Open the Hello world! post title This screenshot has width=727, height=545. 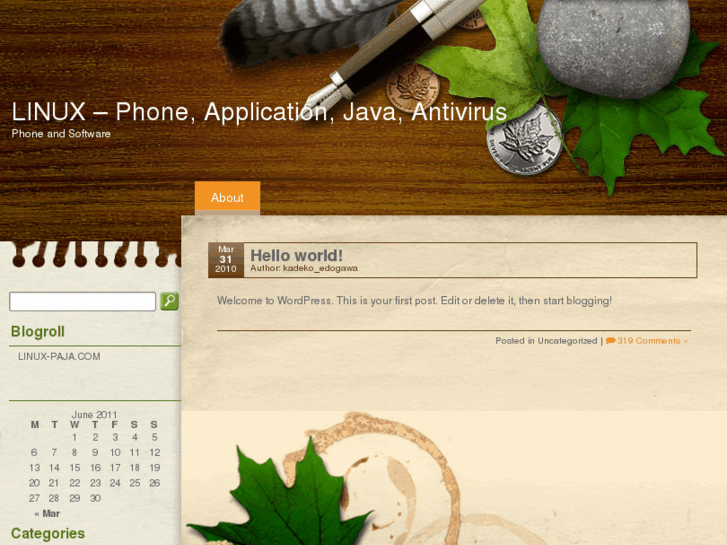coord(296,255)
